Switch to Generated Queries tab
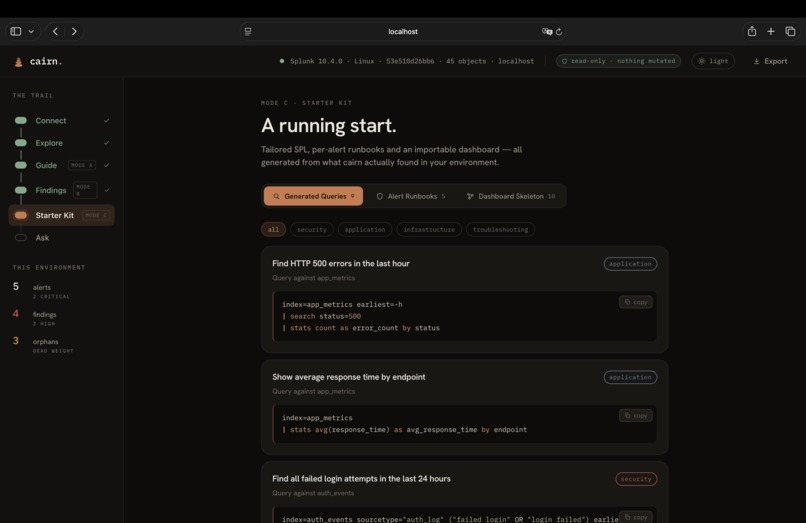The image size is (806, 523). (313, 196)
